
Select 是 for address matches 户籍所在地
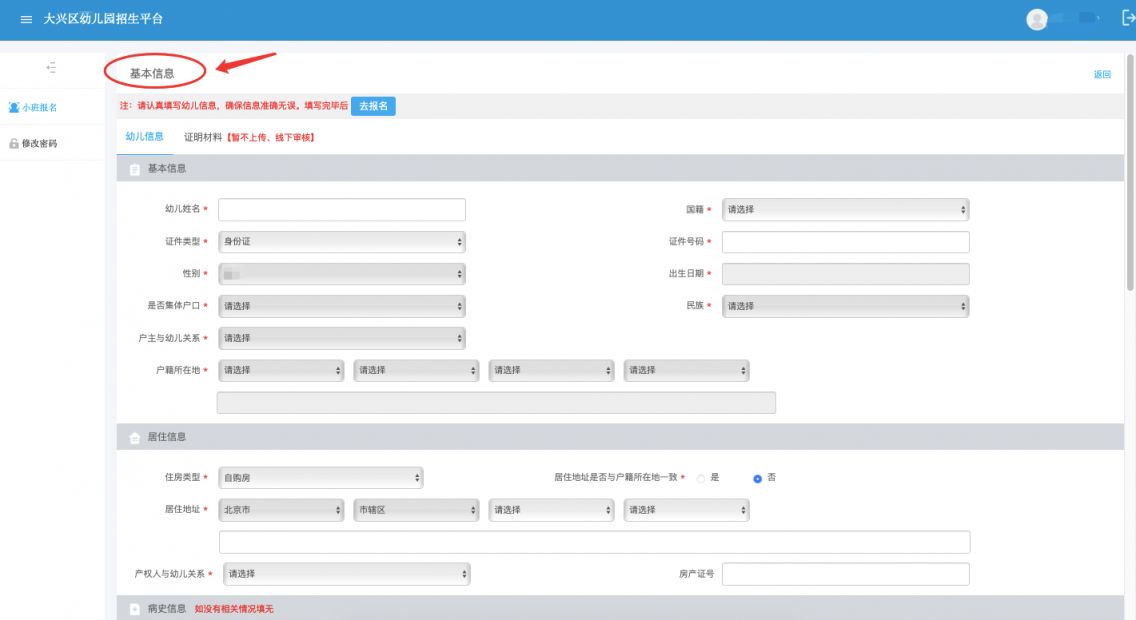[701, 479]
